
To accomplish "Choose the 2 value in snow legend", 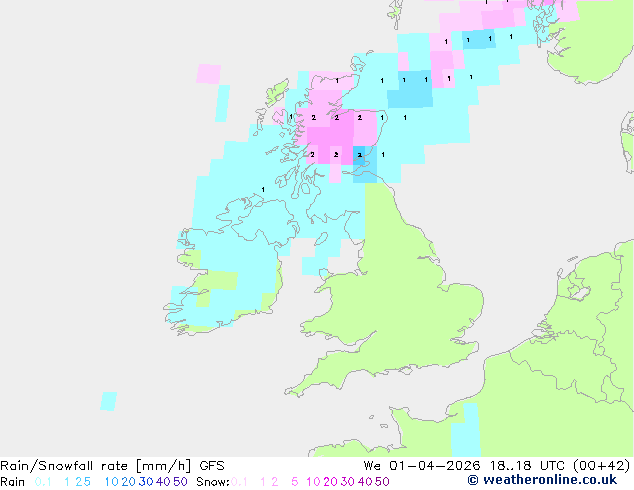I will [275, 482].
